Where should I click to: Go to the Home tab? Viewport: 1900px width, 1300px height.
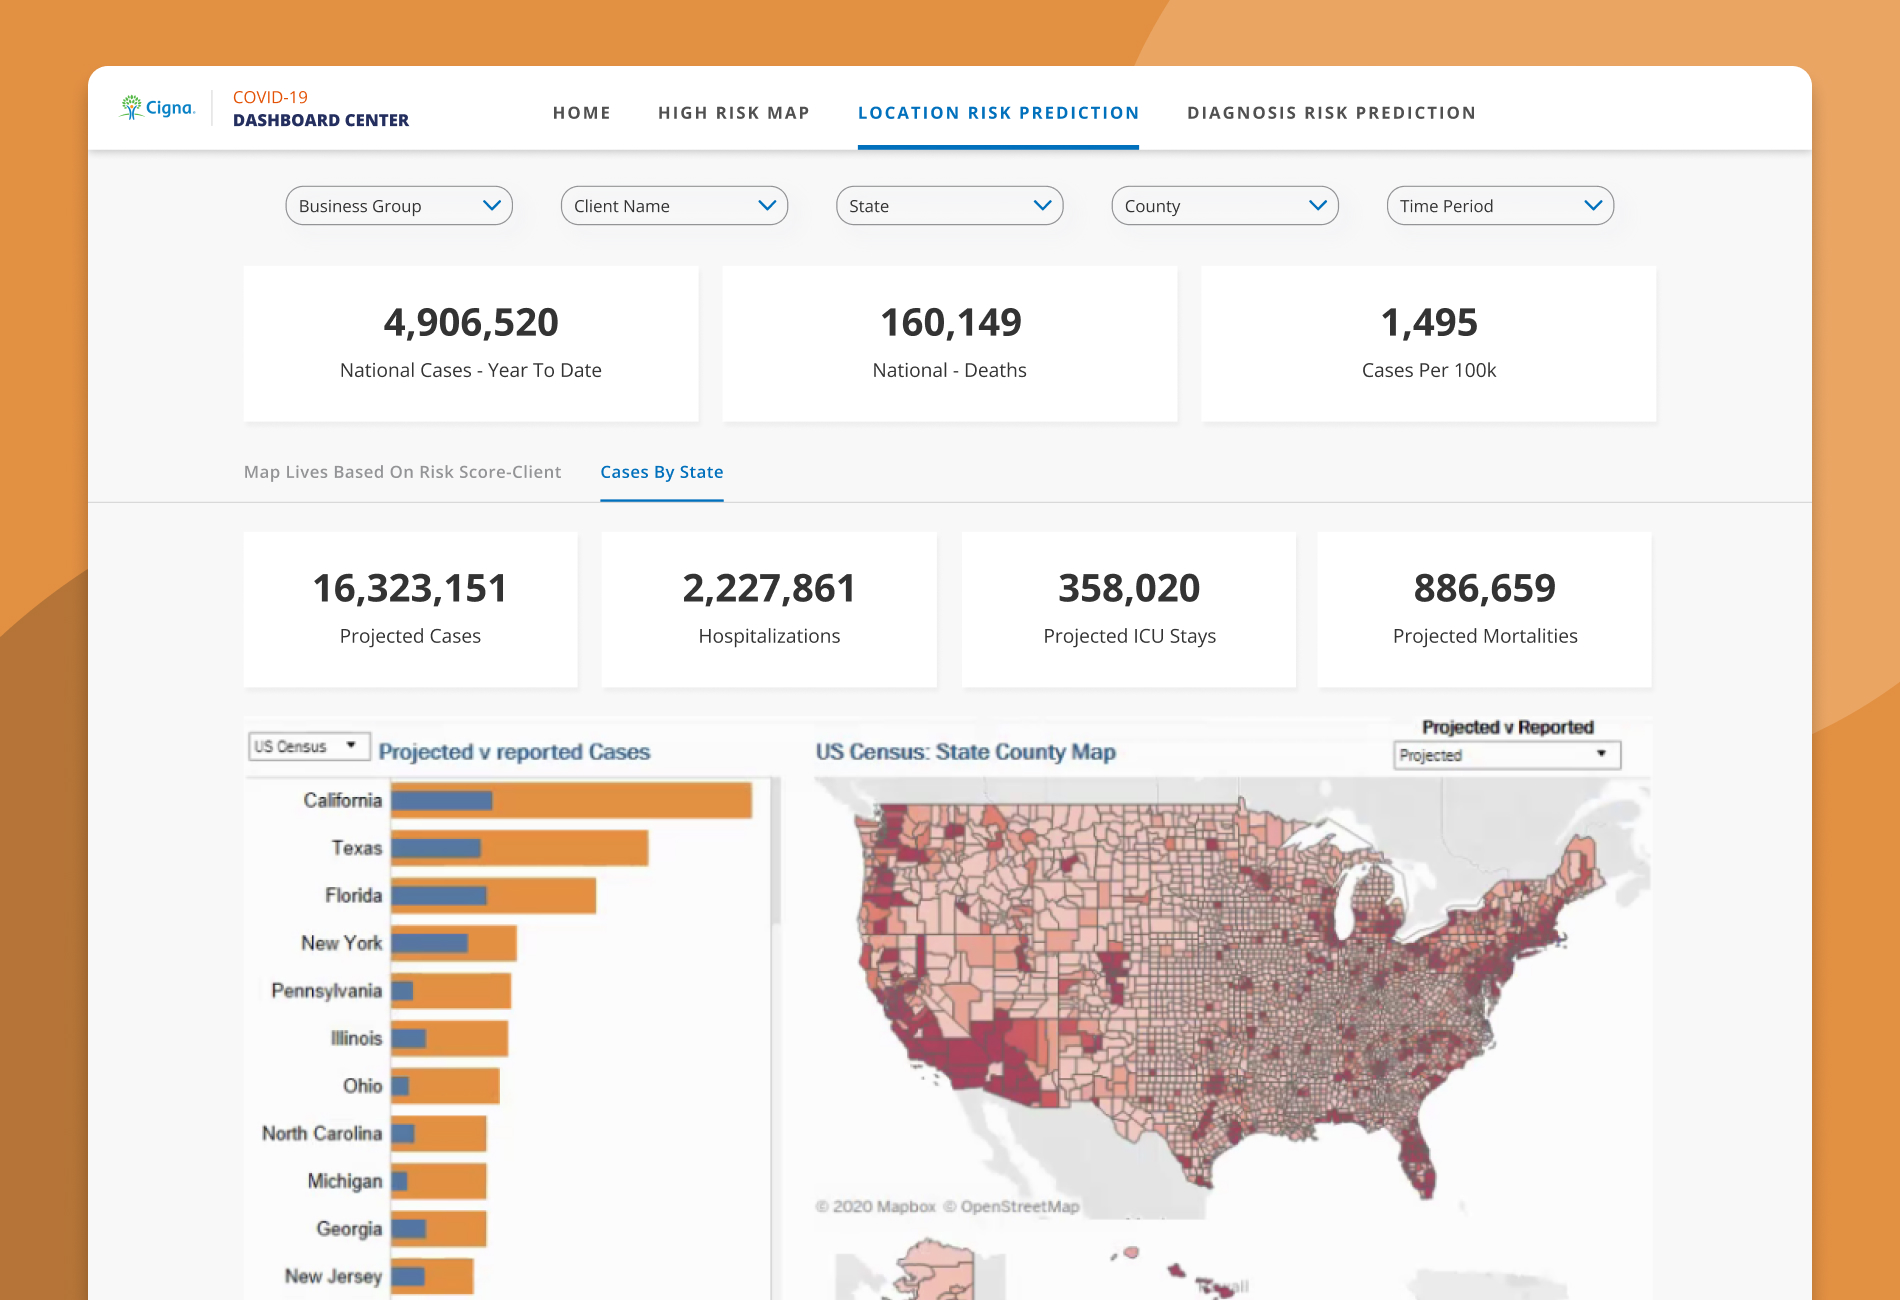pos(582,113)
